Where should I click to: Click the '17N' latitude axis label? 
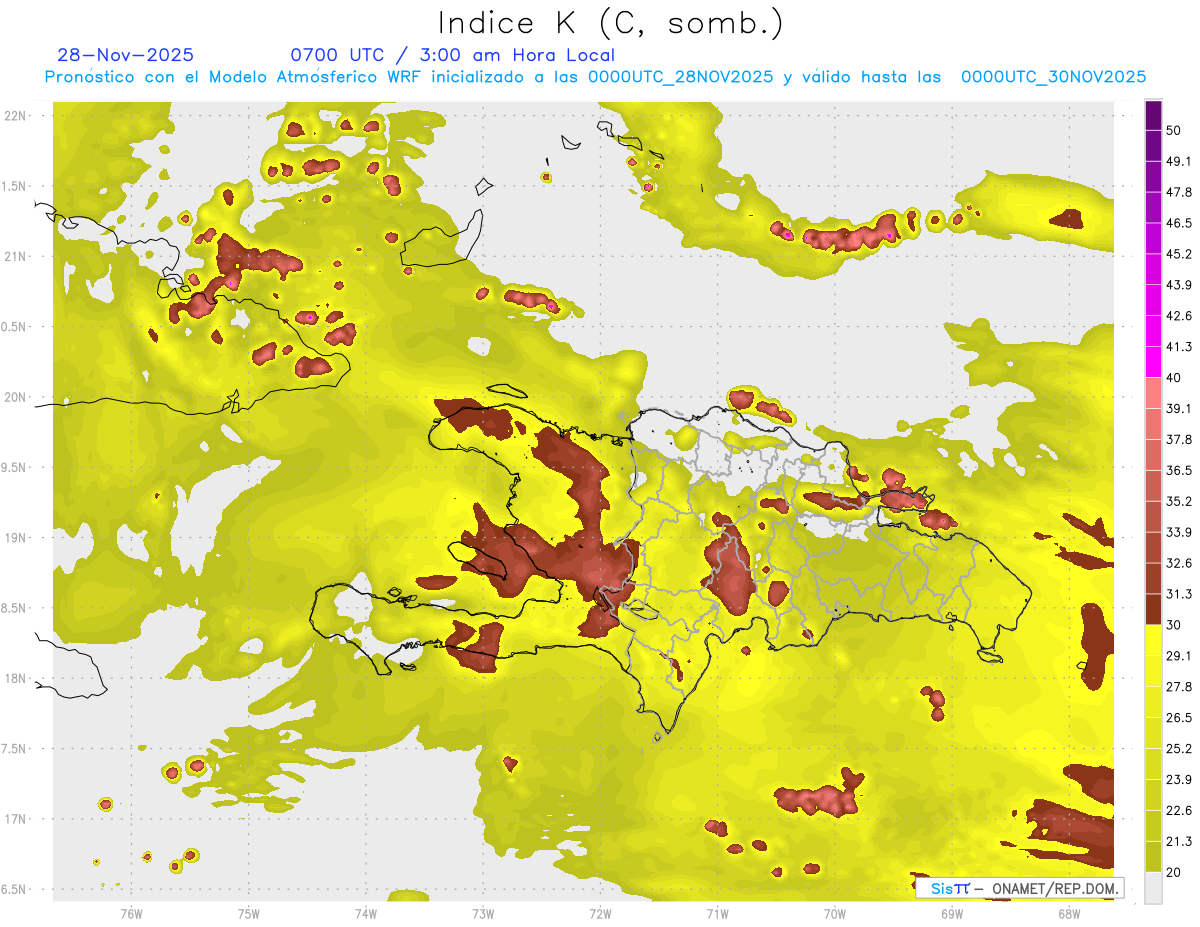(17, 819)
